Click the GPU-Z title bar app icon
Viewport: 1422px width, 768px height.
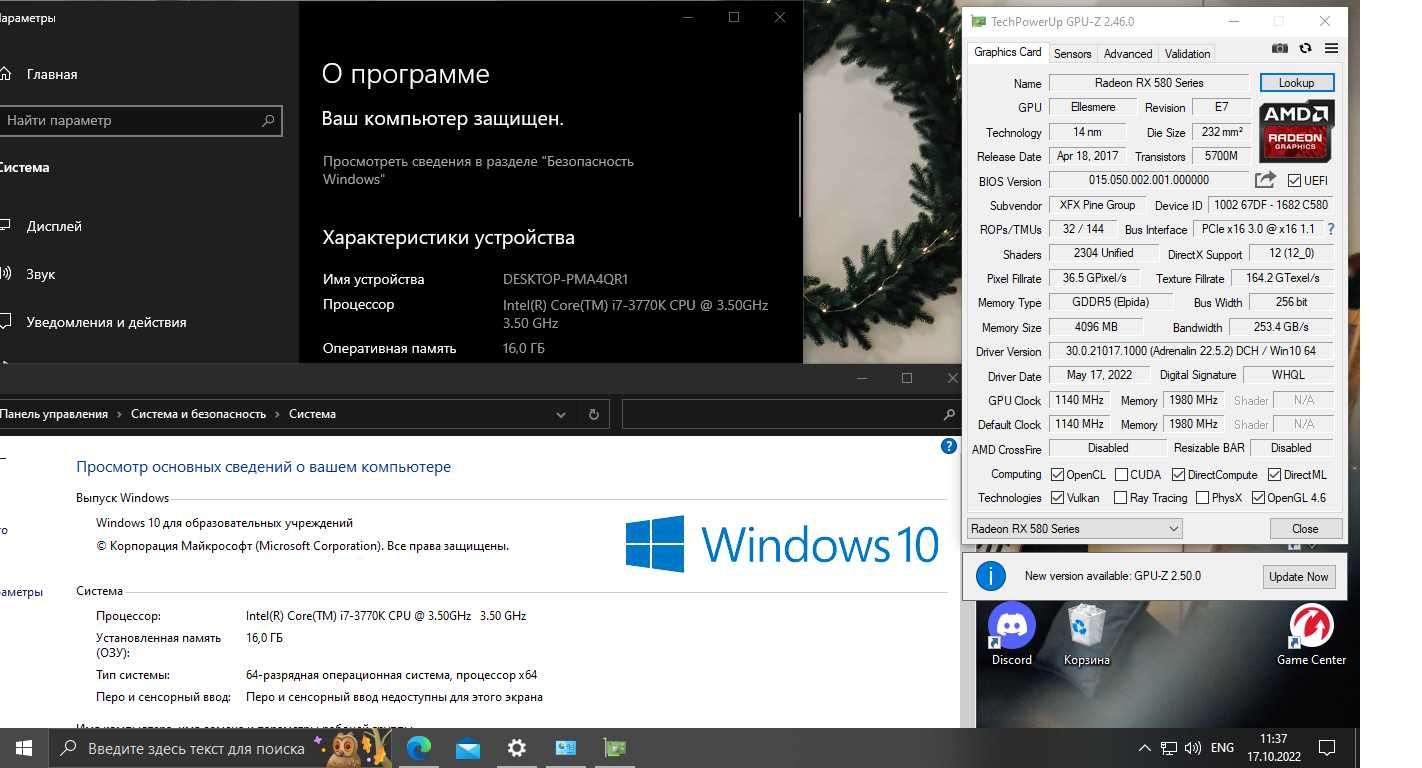(978, 21)
